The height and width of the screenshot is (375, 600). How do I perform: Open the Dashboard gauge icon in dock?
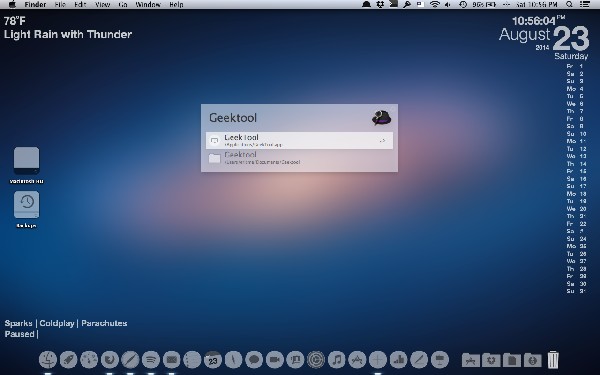pyautogui.click(x=89, y=360)
